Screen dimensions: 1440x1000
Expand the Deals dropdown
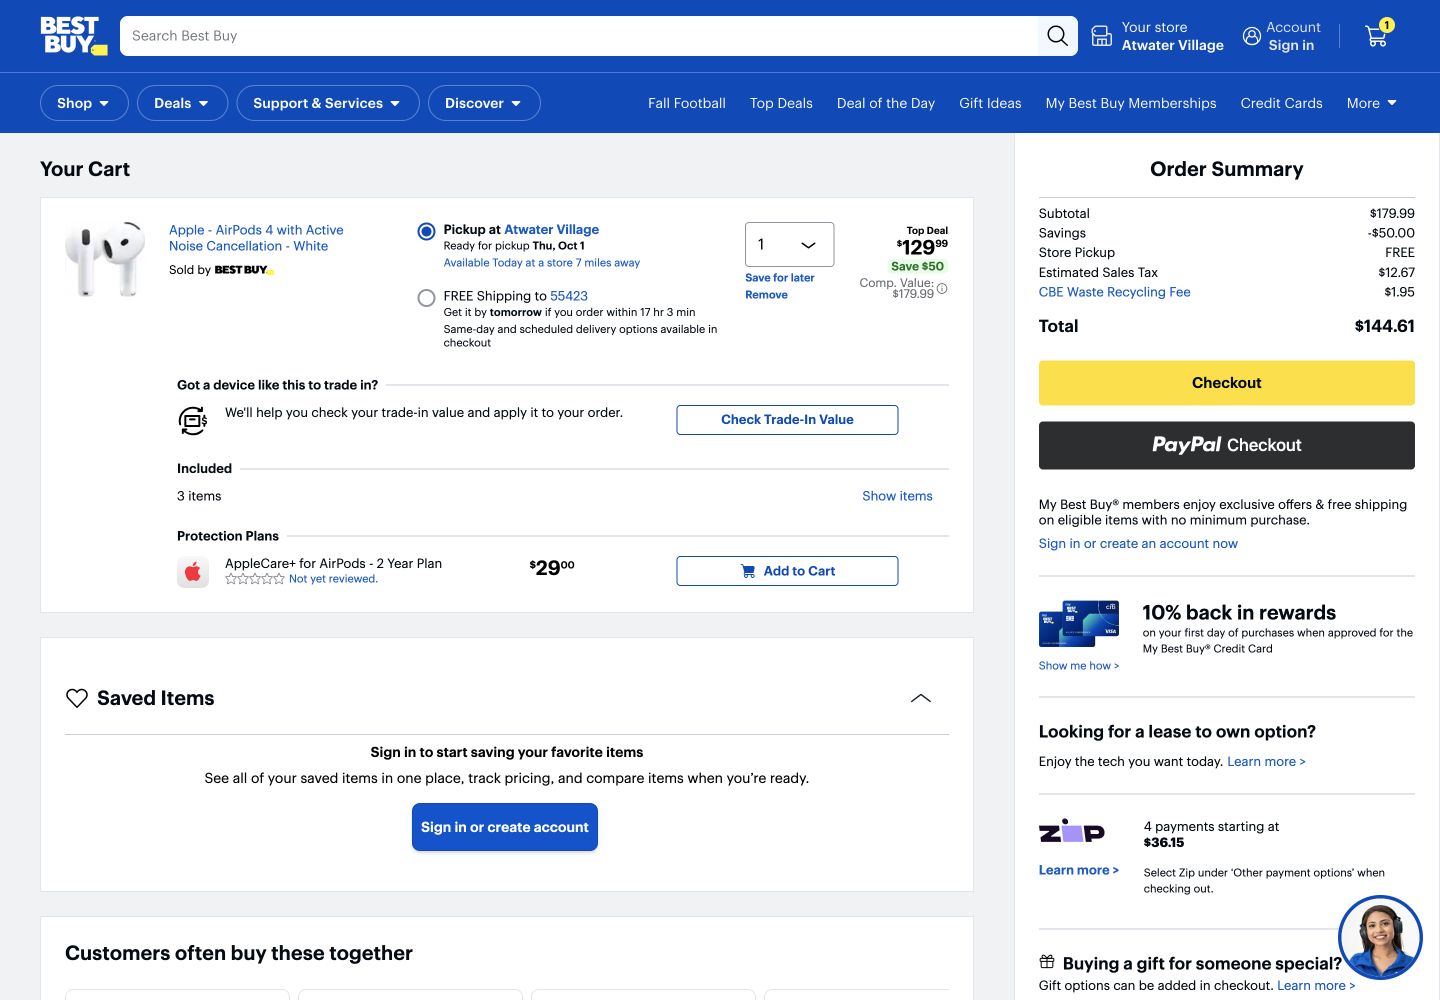coord(182,103)
